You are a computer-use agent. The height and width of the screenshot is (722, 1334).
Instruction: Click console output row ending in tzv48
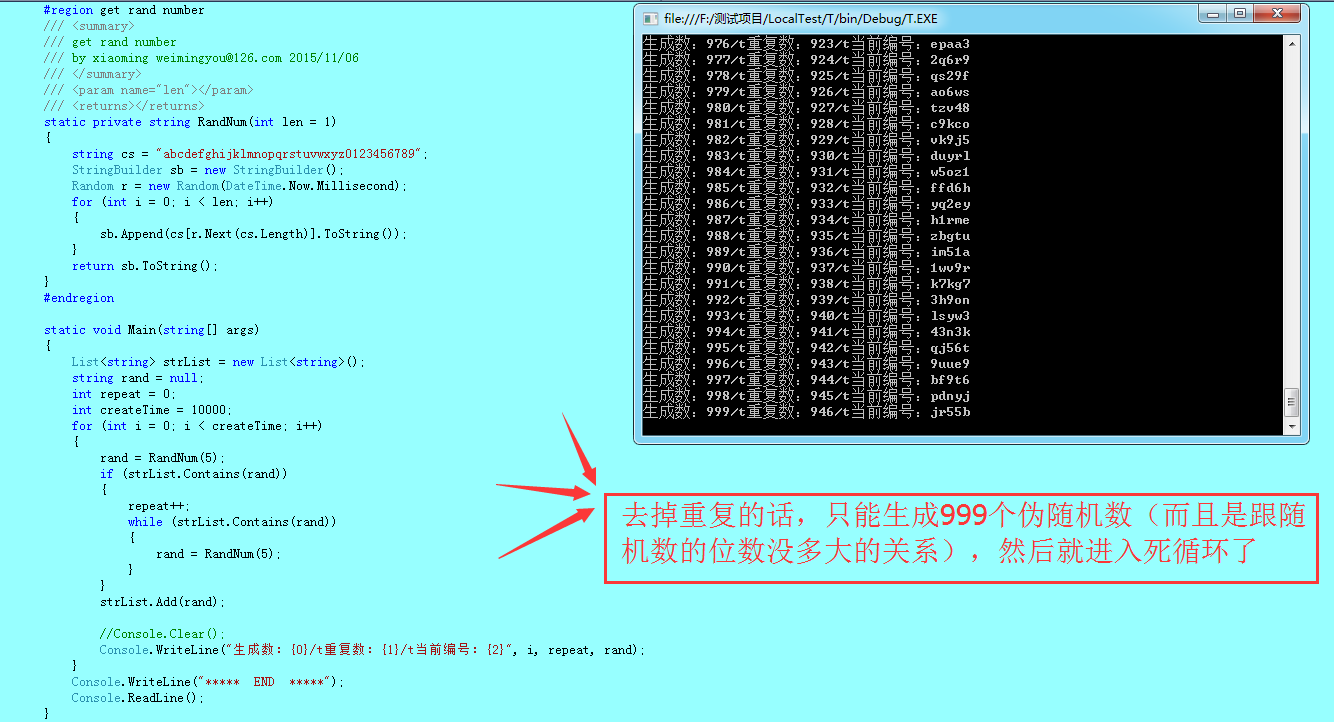coord(806,108)
